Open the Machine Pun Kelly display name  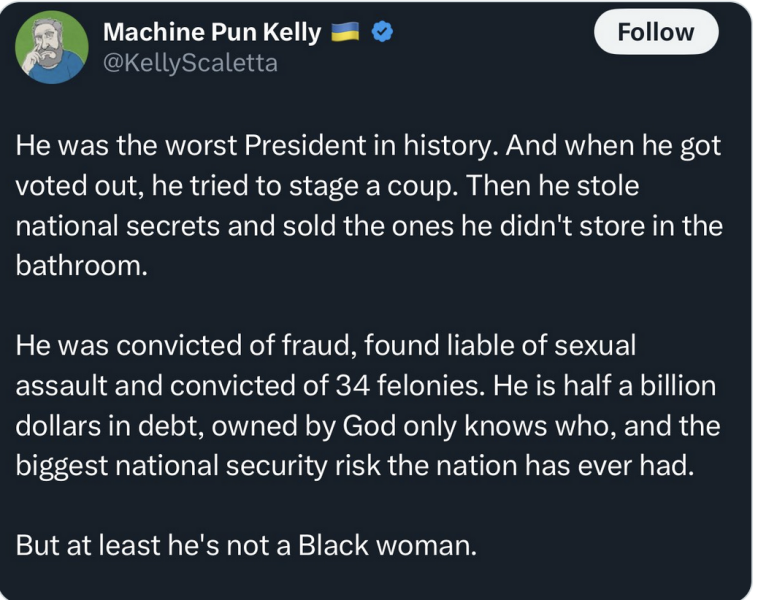[x=212, y=33]
